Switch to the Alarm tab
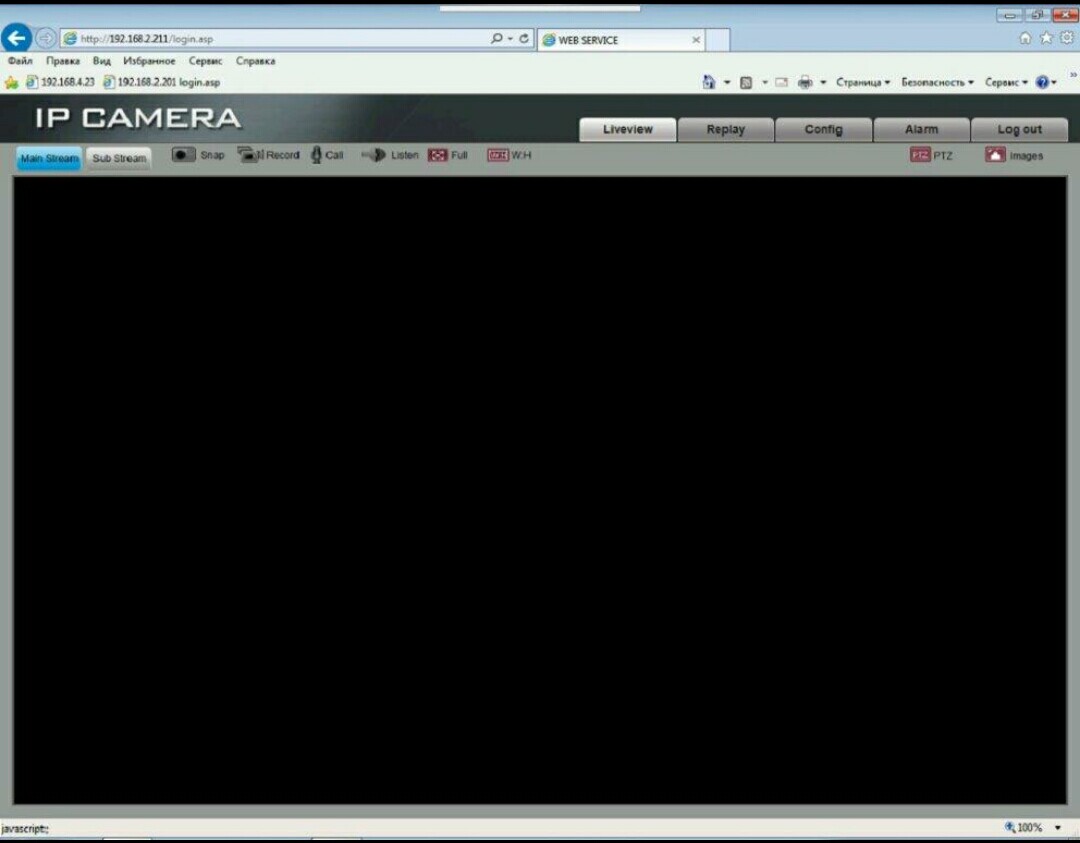The height and width of the screenshot is (843, 1080). pyautogui.click(x=921, y=129)
